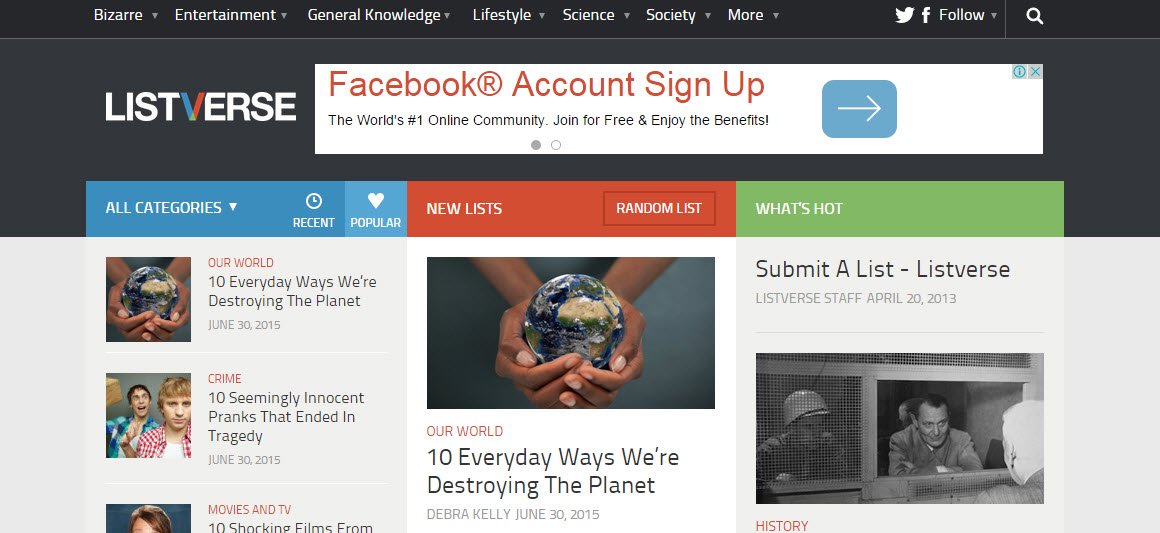Open the Seemingly Innocent Pranks thumbnail
The height and width of the screenshot is (533, 1160).
pos(148,415)
